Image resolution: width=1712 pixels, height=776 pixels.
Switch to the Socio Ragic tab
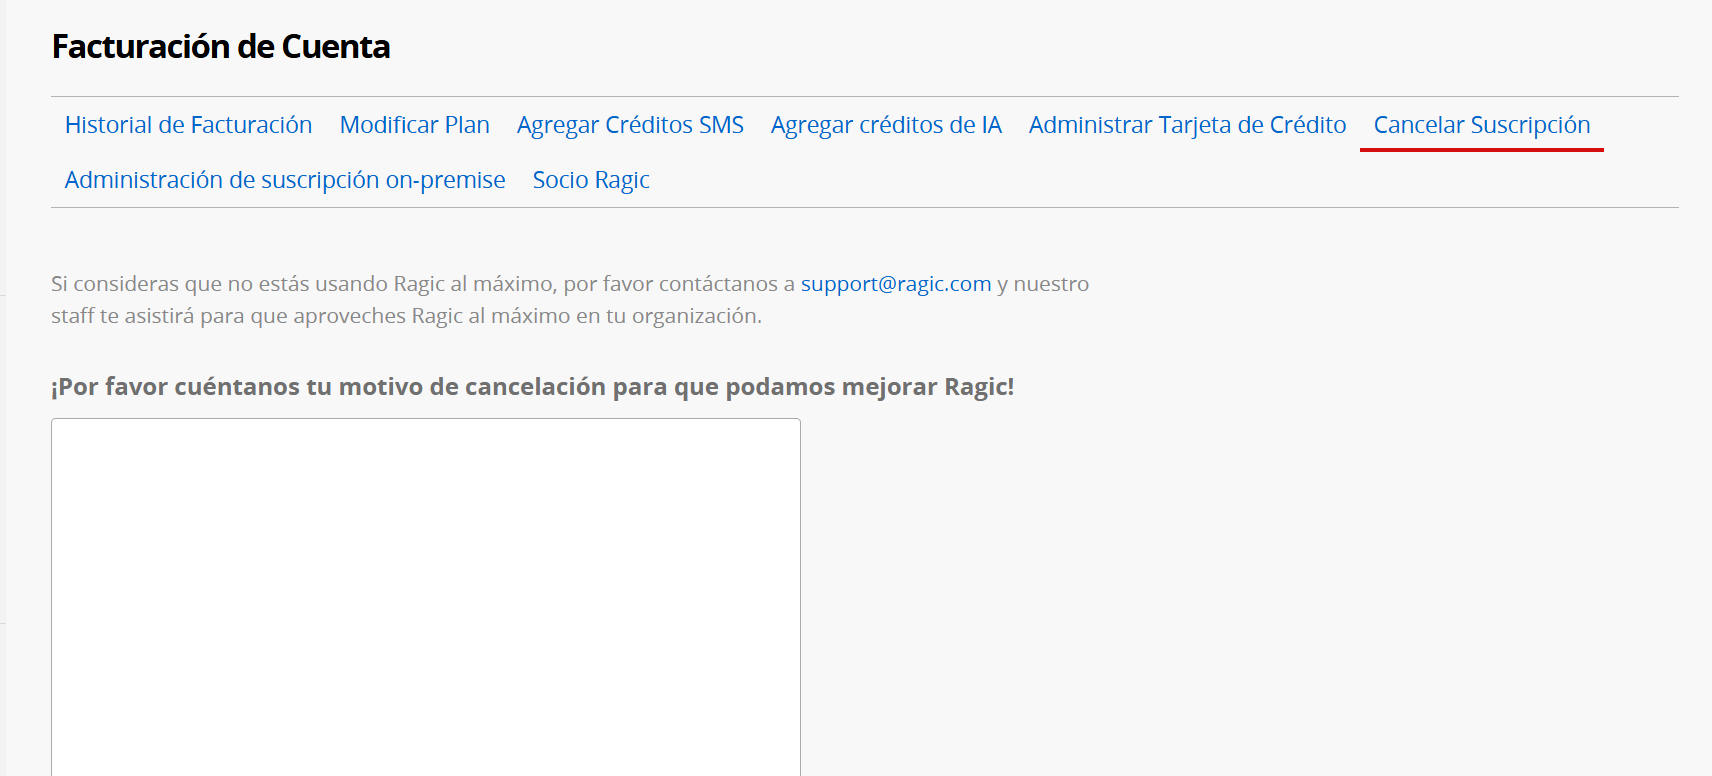[591, 180]
